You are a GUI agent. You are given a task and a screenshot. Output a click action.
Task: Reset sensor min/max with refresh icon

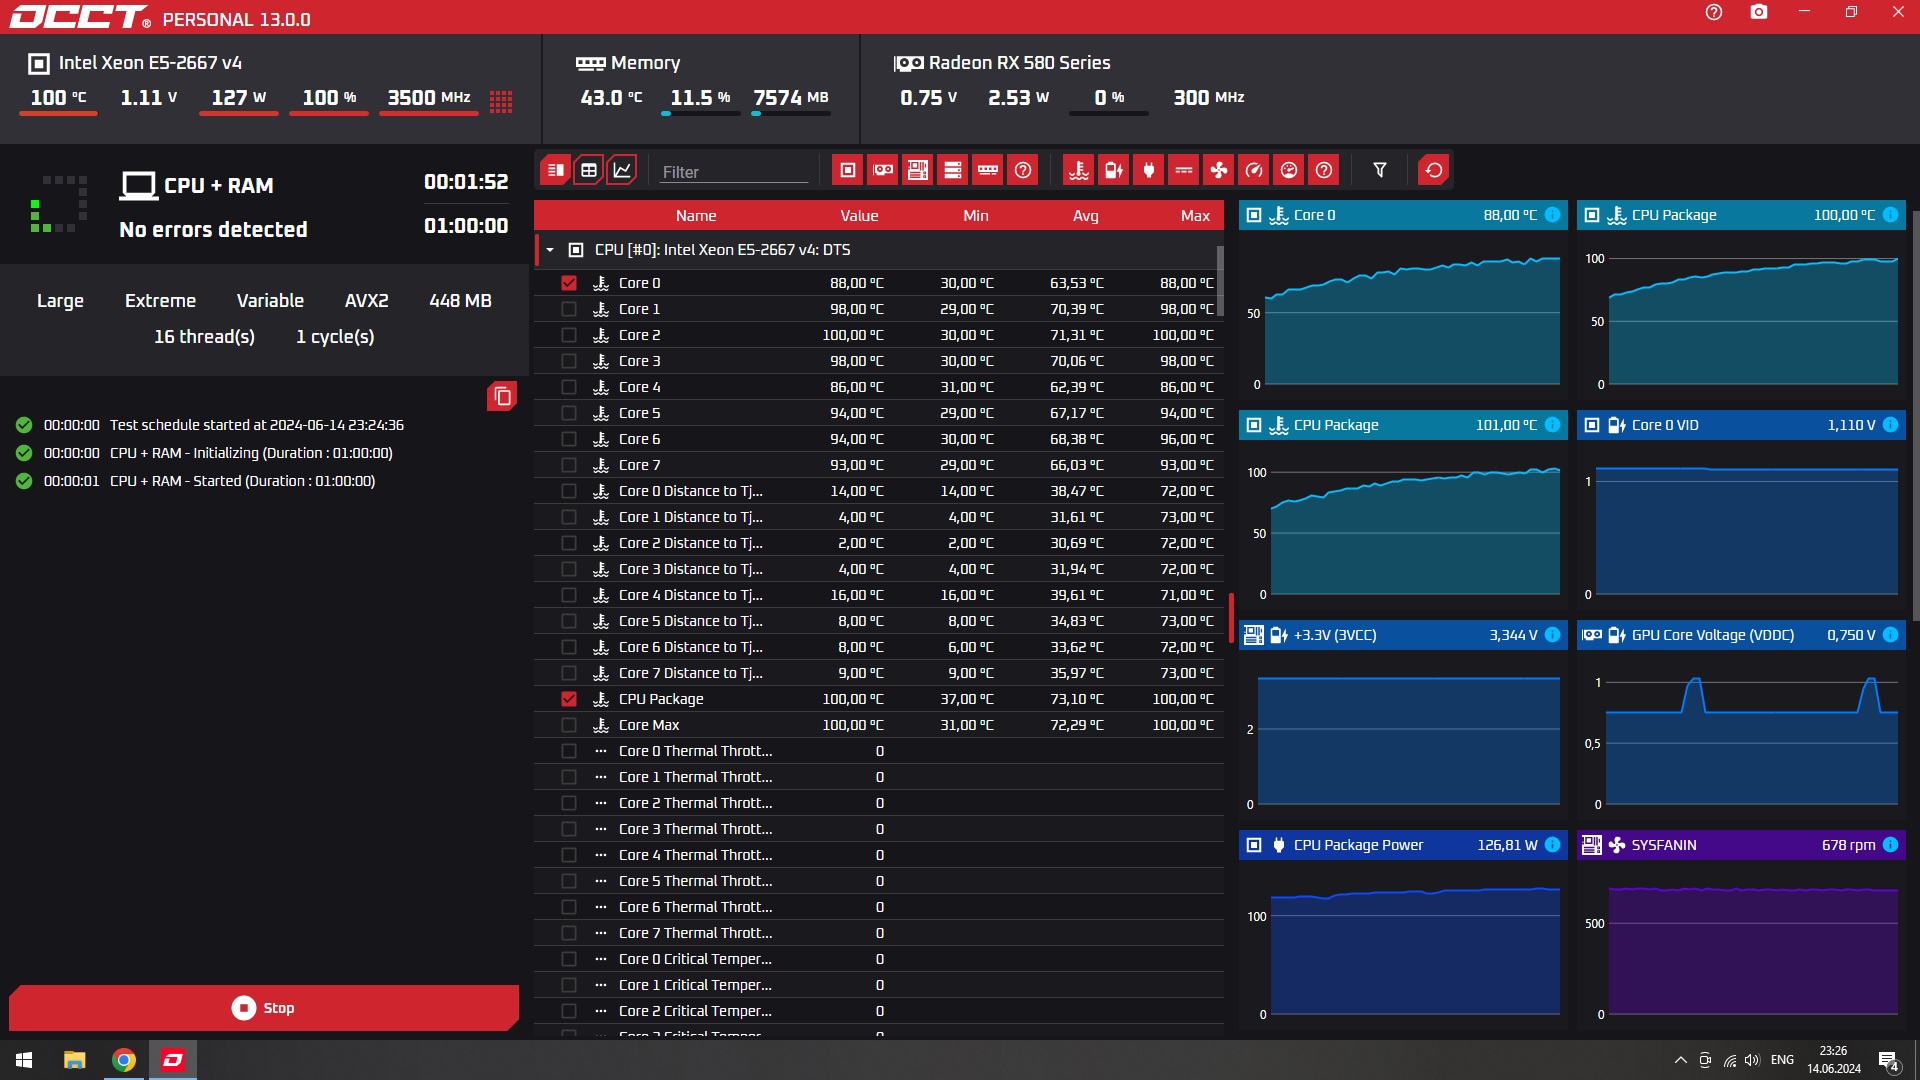click(1433, 170)
